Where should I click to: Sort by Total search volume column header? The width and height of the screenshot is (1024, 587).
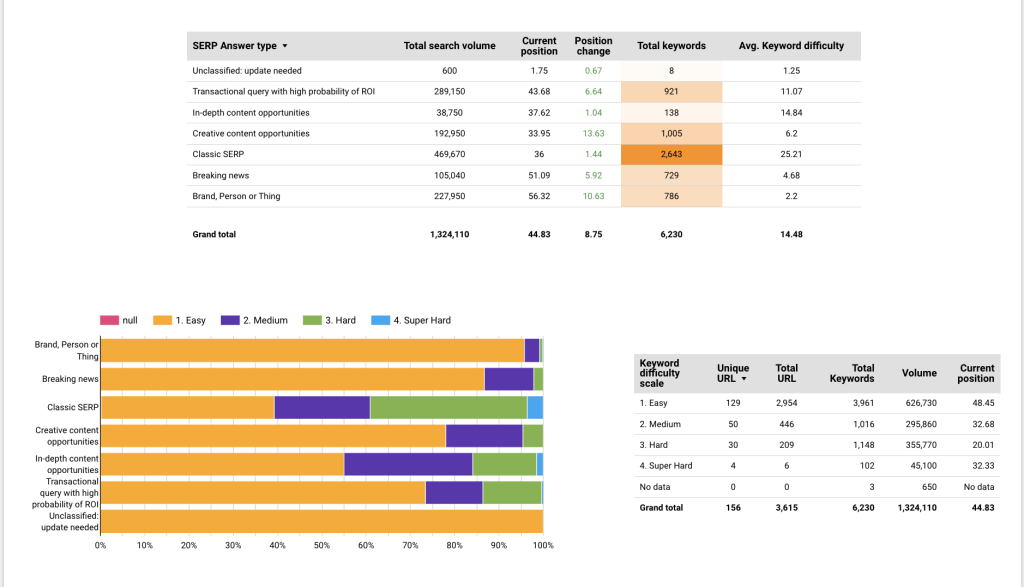coord(449,46)
